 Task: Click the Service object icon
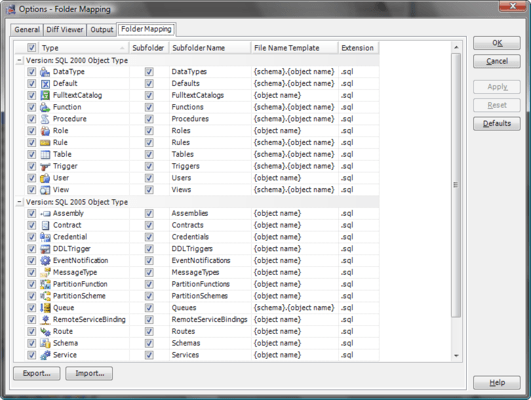click(x=45, y=355)
